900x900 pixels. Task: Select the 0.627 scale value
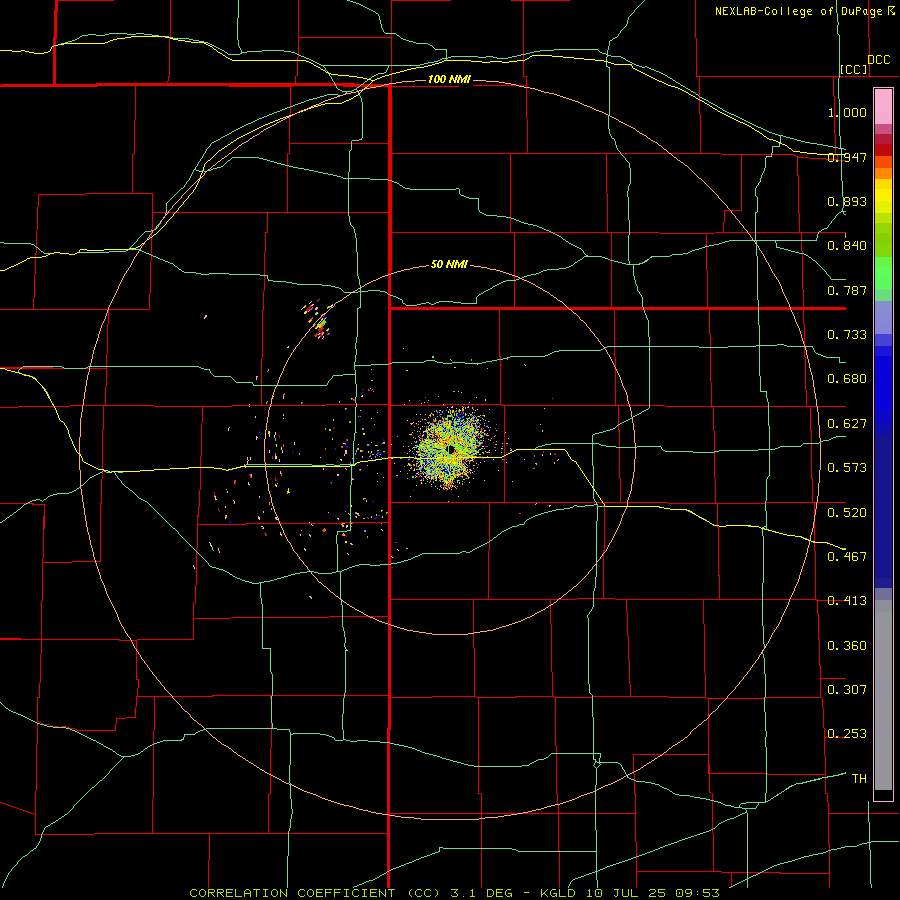coord(847,424)
